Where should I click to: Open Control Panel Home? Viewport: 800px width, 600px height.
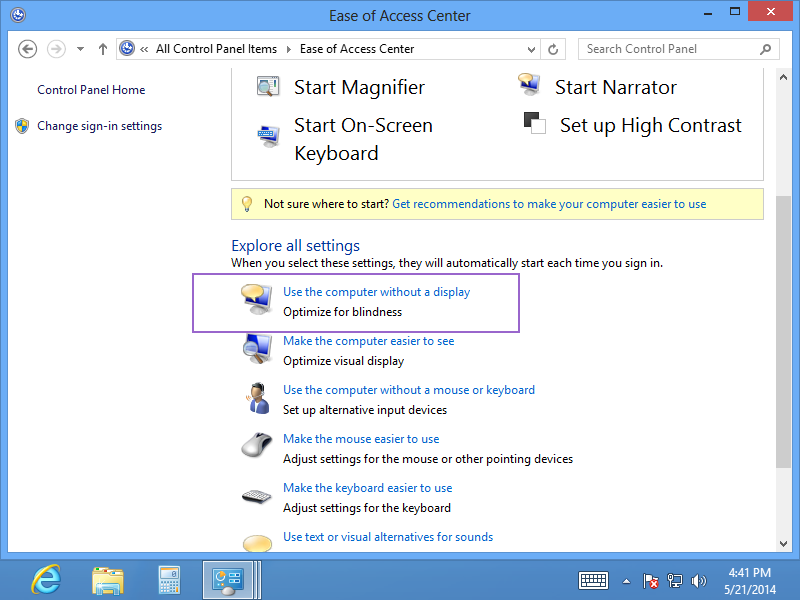point(91,90)
